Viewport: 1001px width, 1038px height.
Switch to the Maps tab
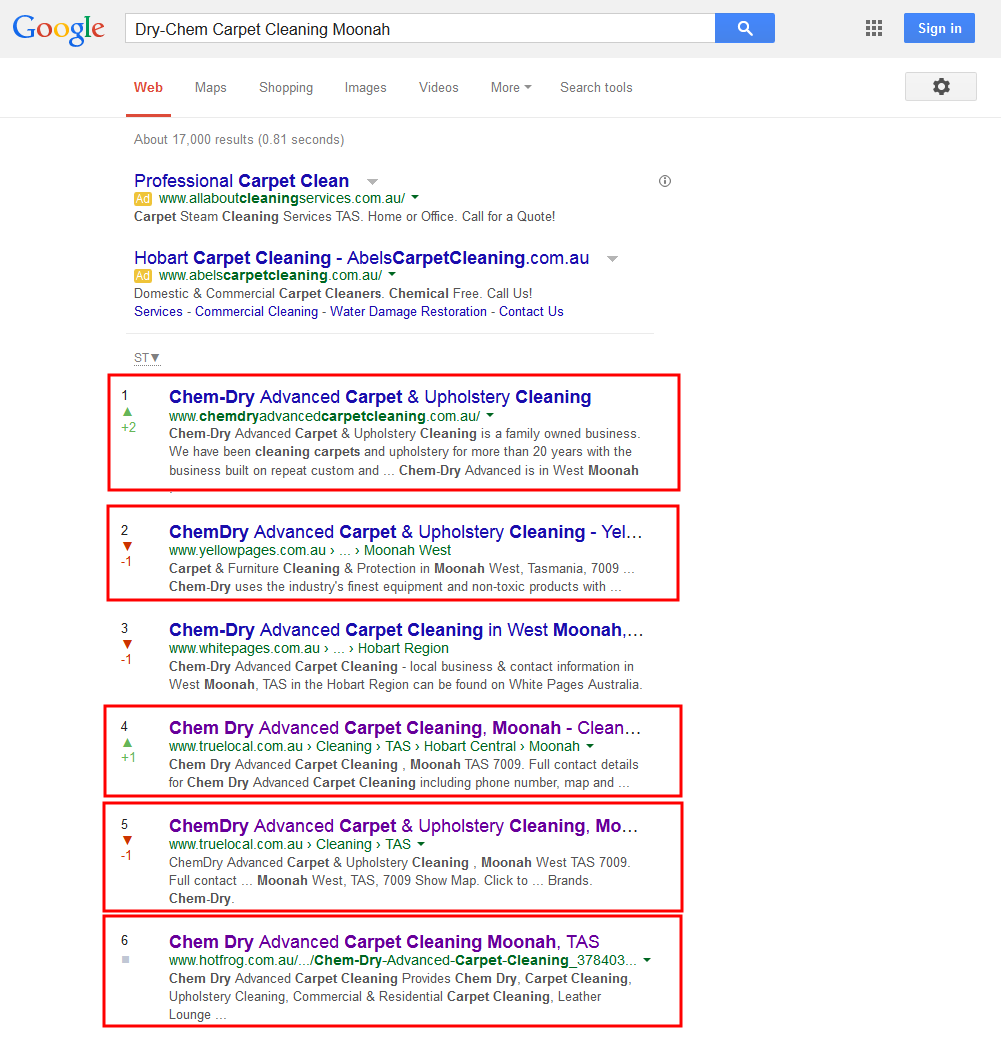coord(211,87)
